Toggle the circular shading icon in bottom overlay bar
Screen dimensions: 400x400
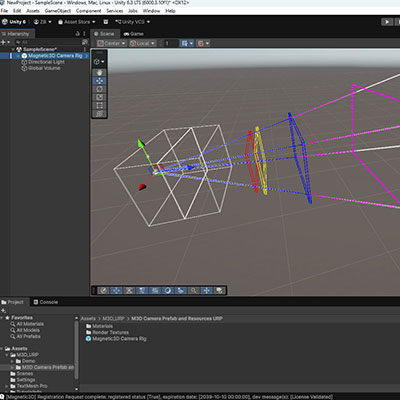click(168, 291)
